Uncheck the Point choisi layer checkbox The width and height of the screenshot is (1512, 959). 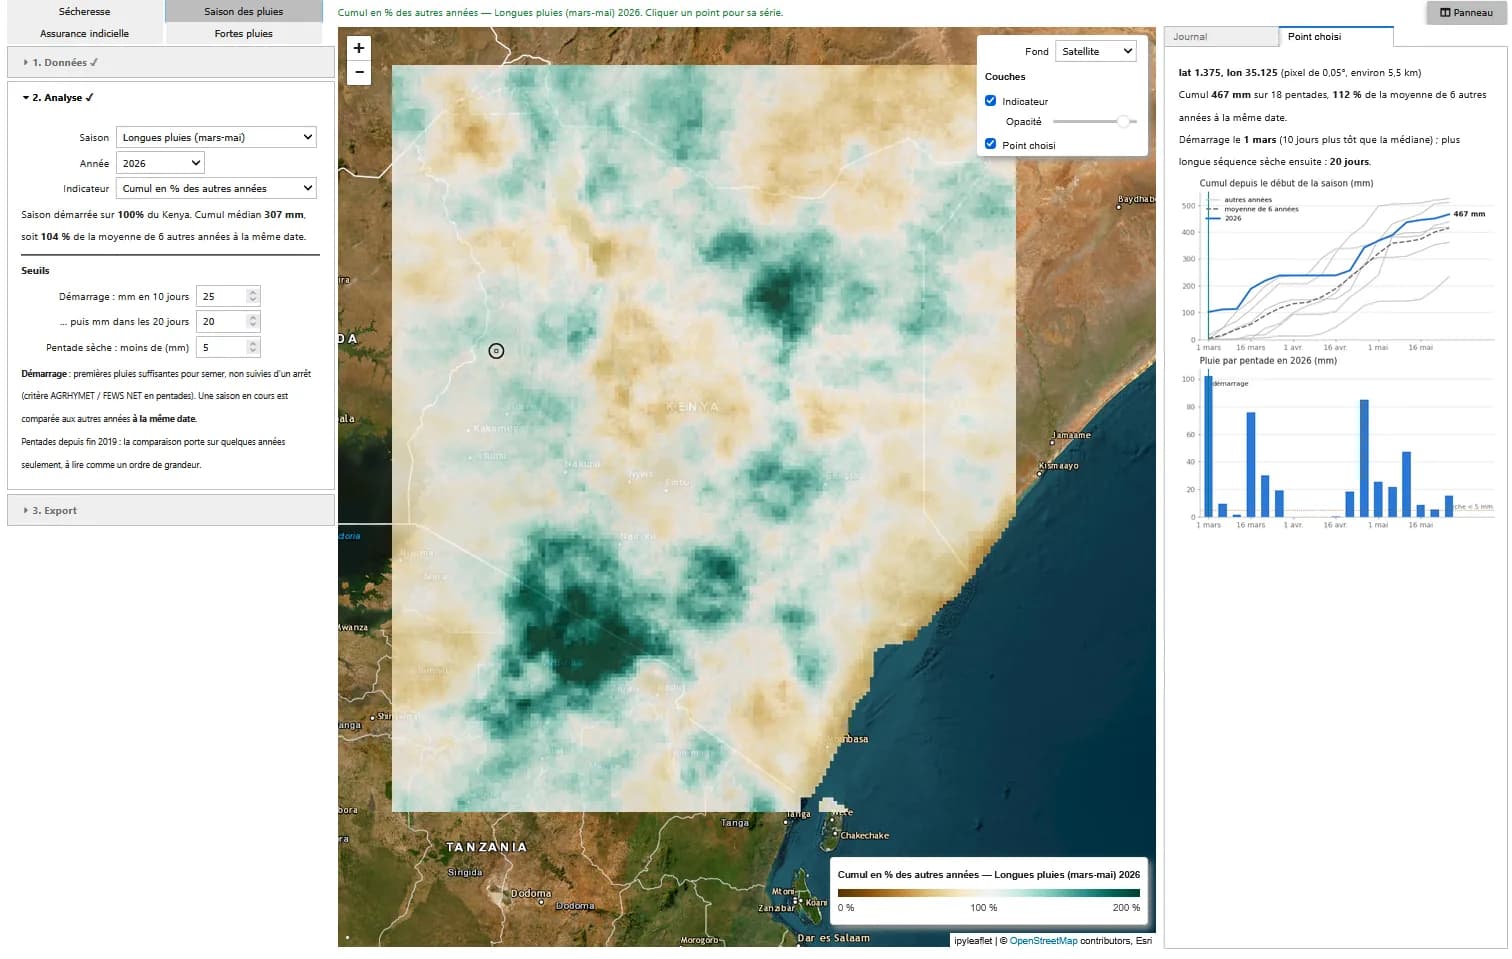click(991, 144)
